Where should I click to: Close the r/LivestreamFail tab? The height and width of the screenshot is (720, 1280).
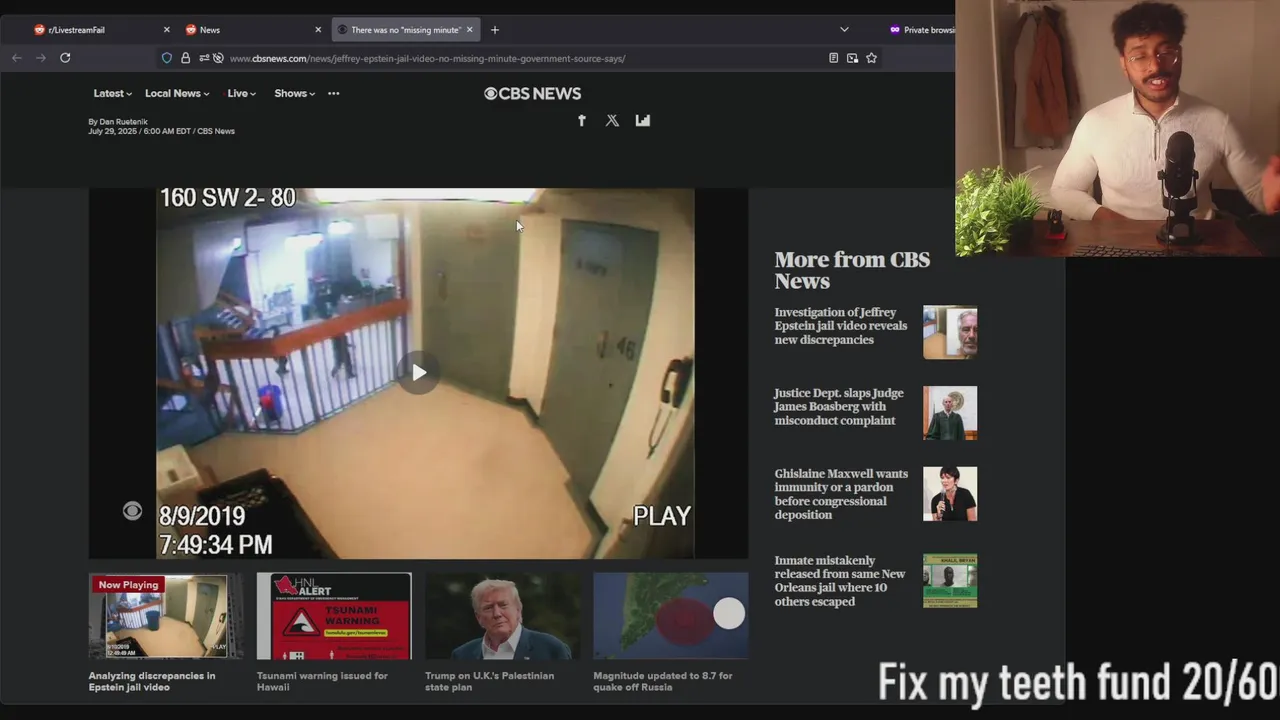pos(167,30)
